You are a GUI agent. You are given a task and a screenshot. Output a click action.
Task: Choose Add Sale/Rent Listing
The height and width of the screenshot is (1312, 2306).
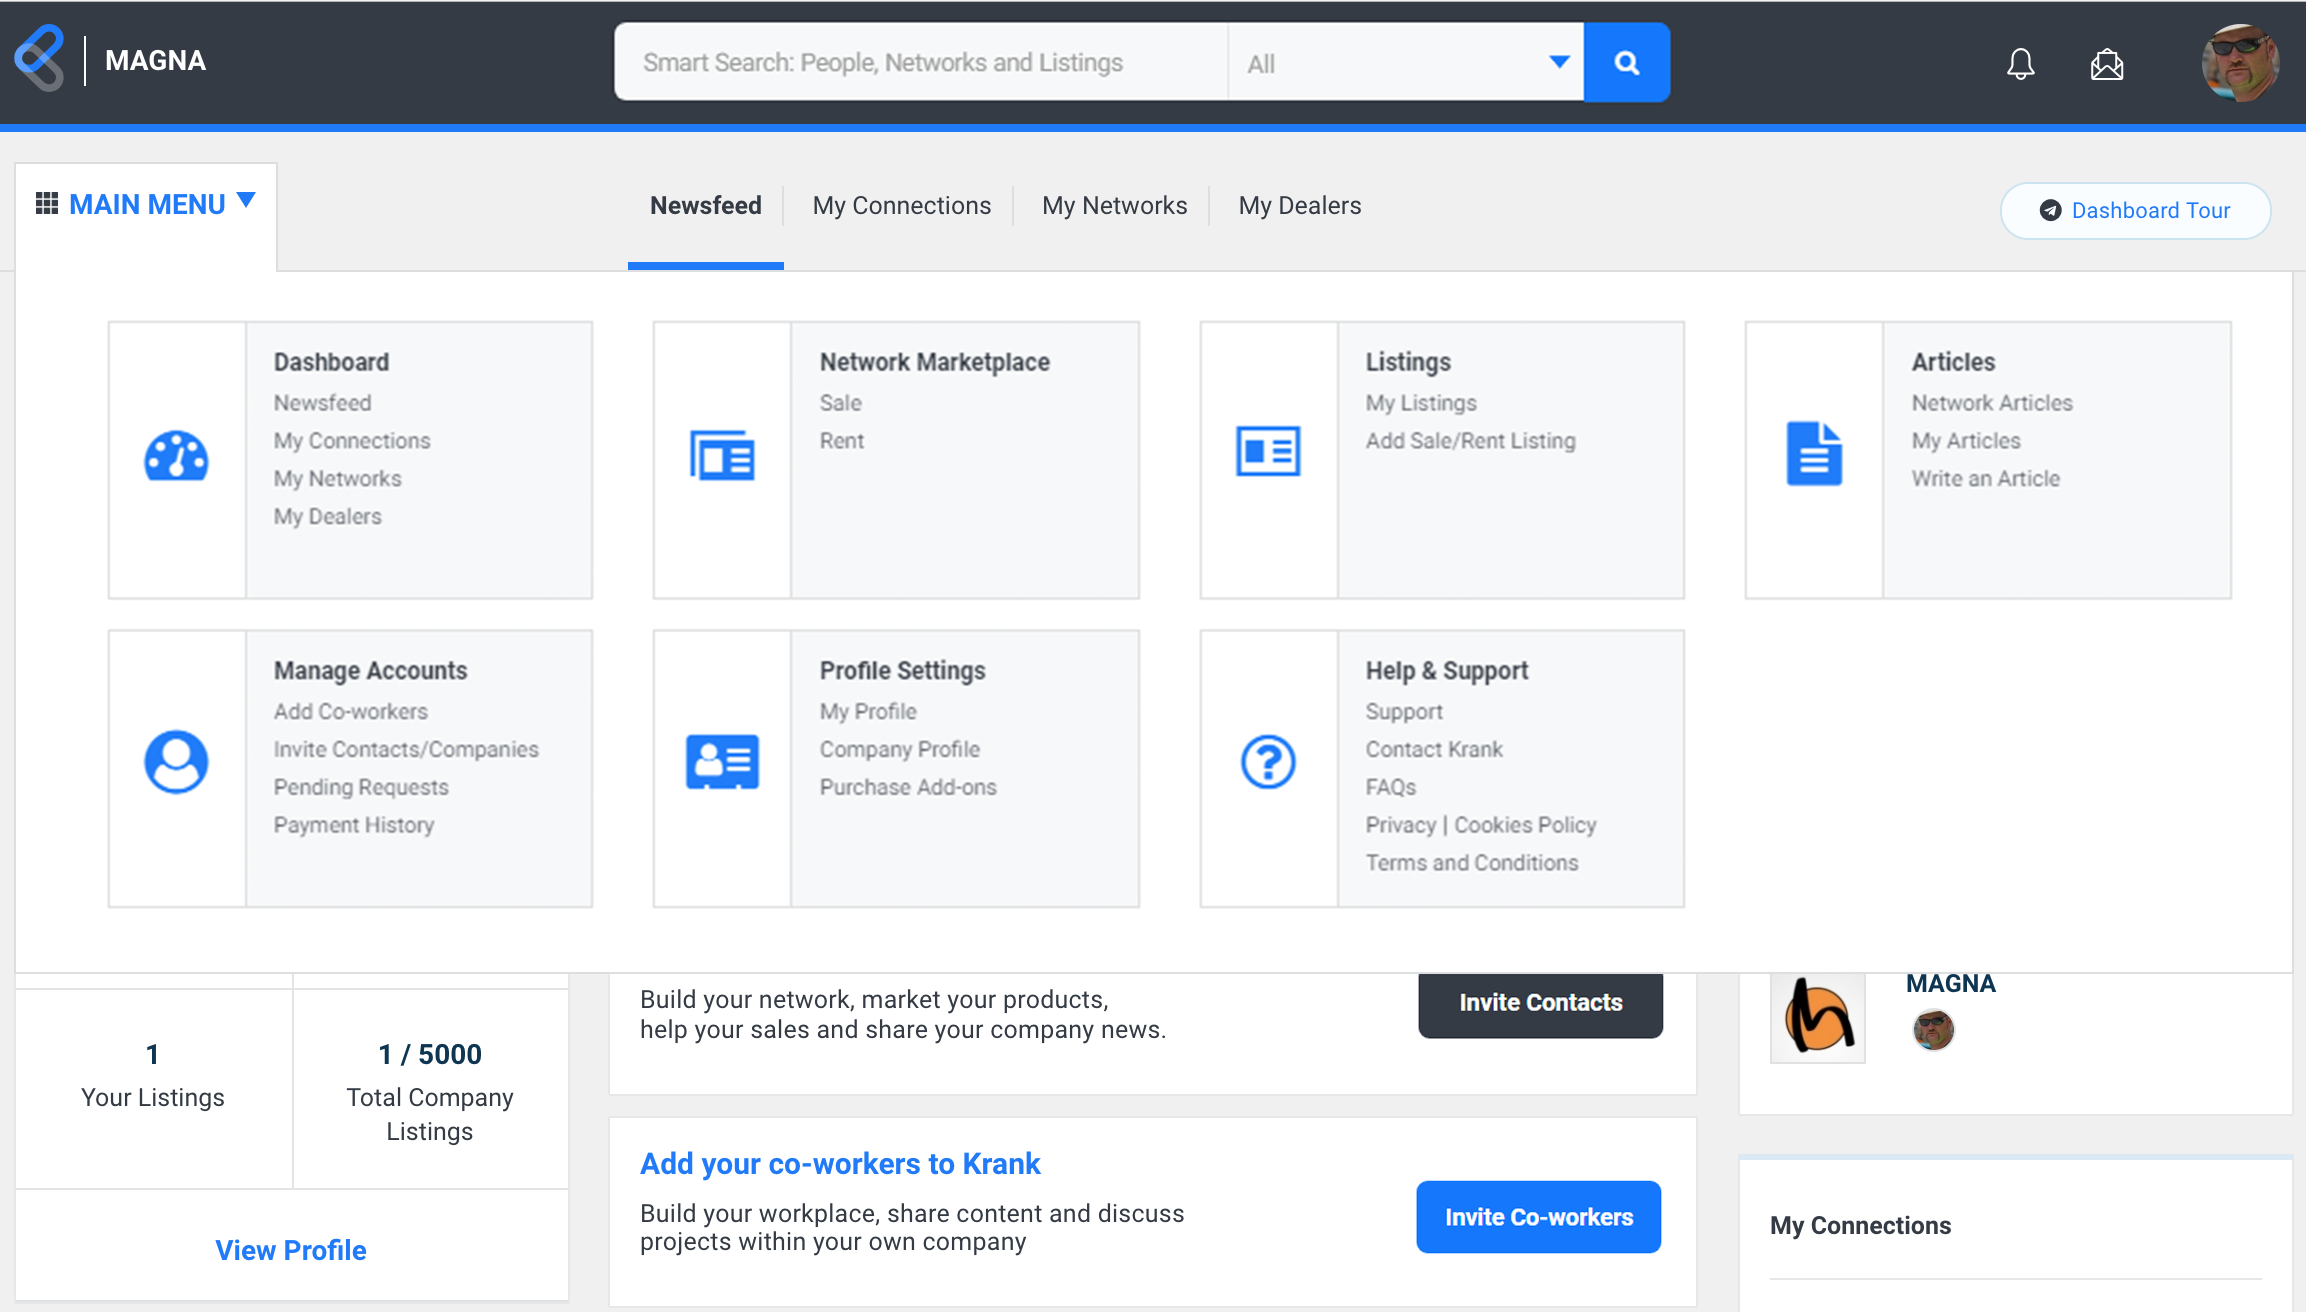[1470, 441]
